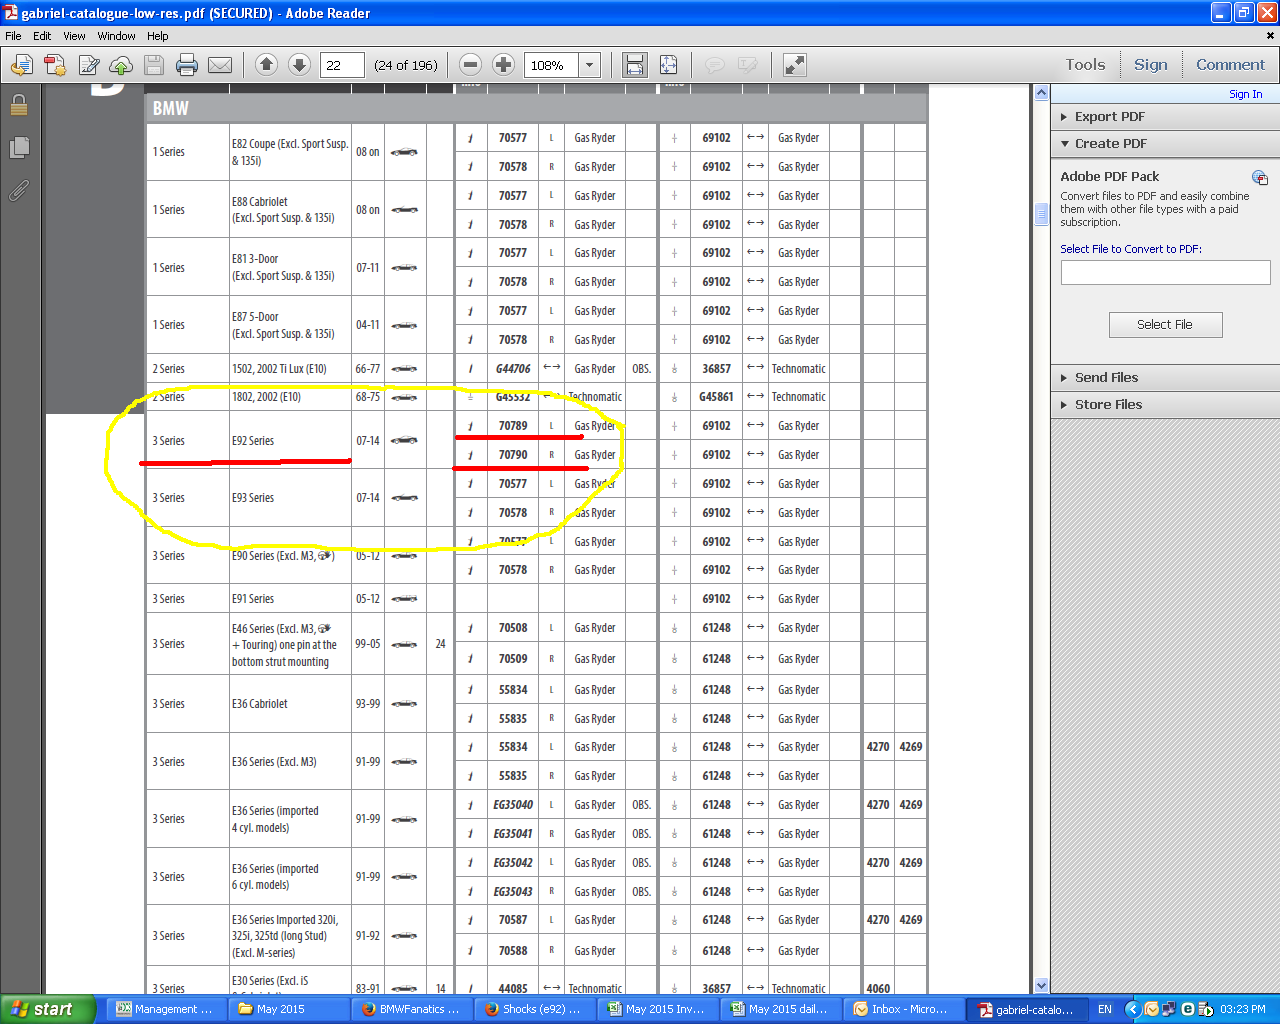The image size is (1280, 1024).
Task: Open the page thumbnails sidebar icon
Action: click(x=19, y=148)
